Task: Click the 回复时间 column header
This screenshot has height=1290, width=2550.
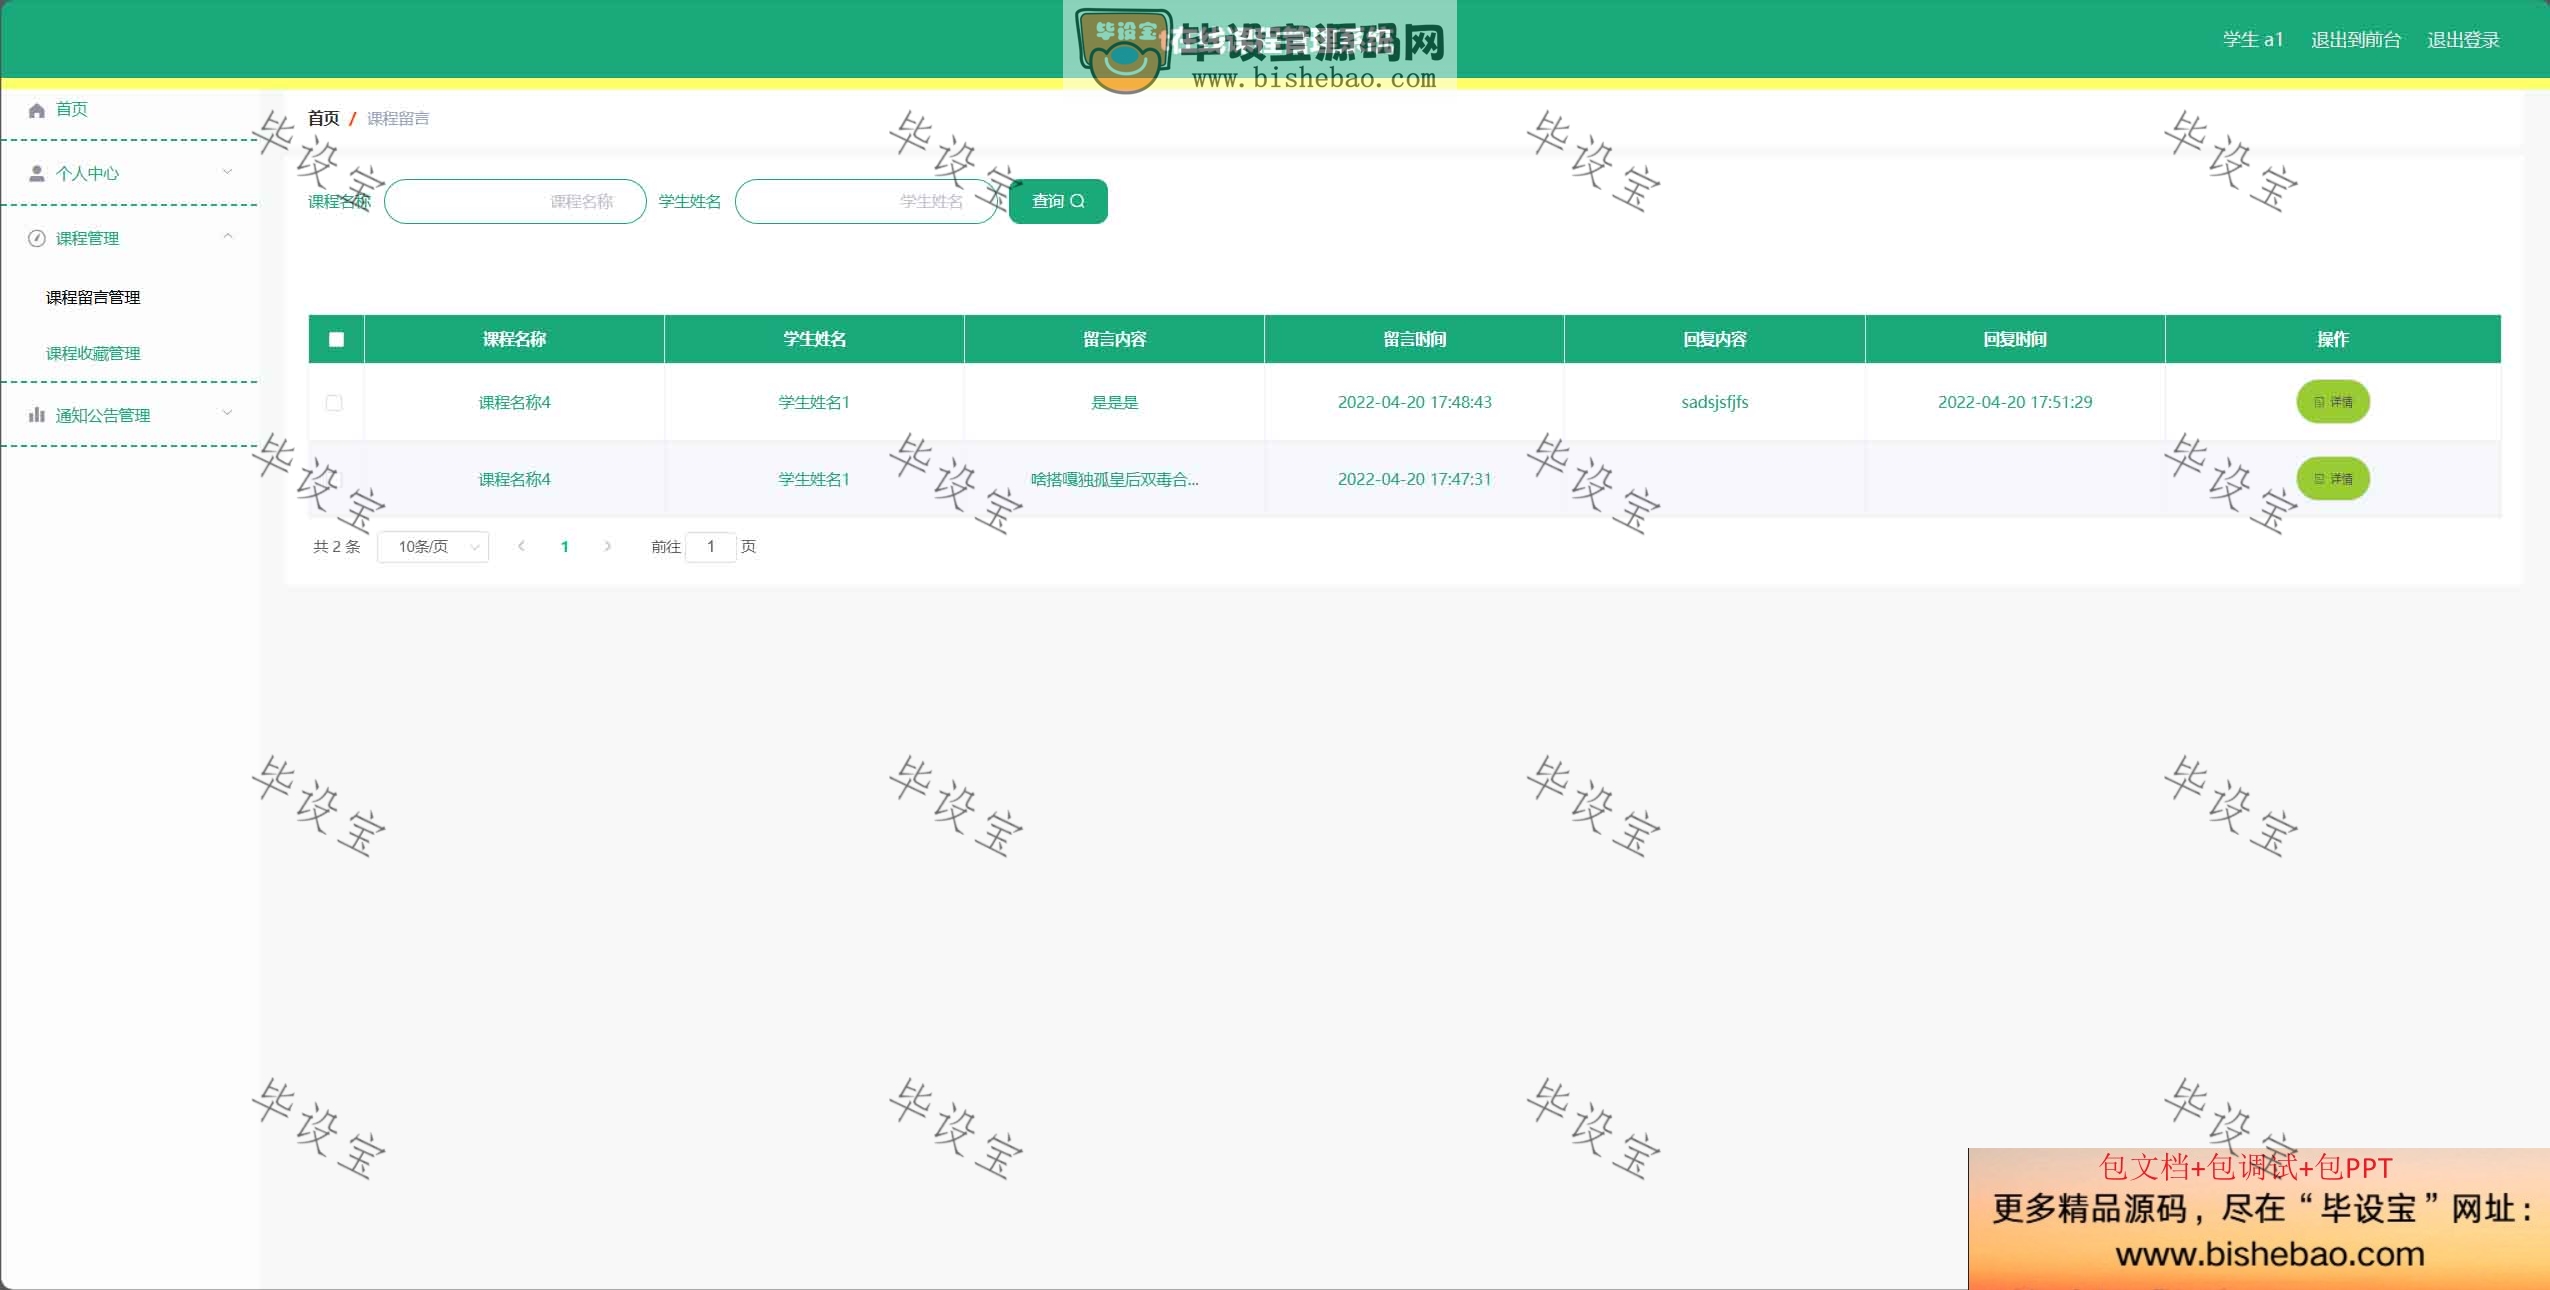Action: (2015, 340)
